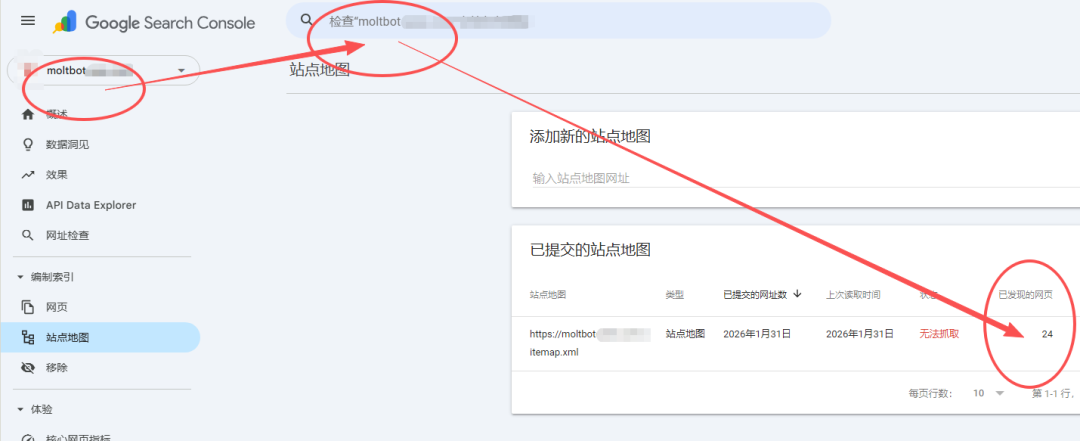
Task: Open the moltbot property selector dropdown
Action: (103, 70)
